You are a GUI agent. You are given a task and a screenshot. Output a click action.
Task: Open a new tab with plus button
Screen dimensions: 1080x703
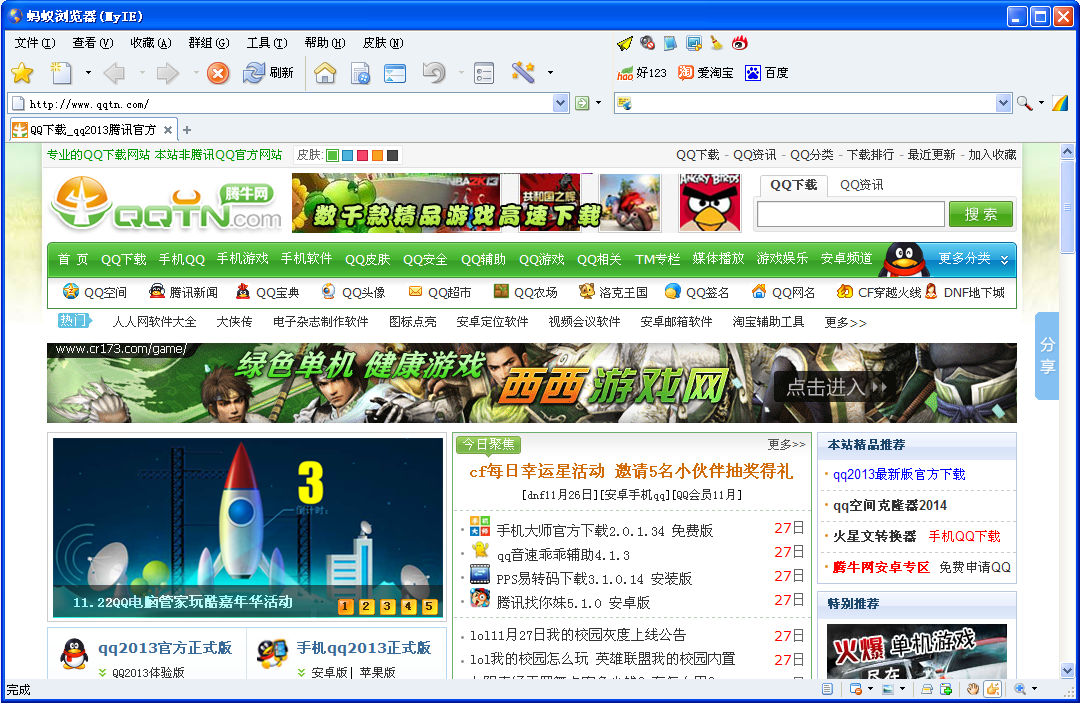coord(187,130)
